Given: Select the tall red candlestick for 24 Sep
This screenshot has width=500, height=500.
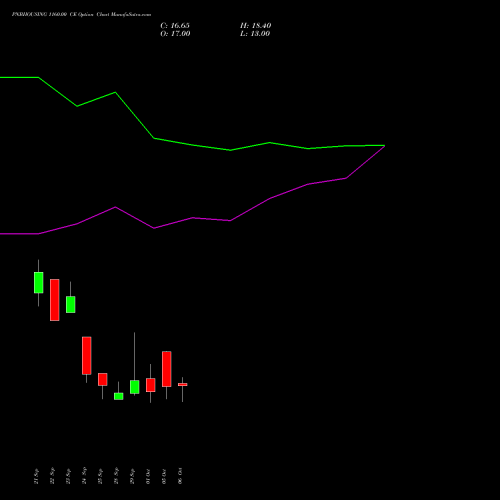Looking at the screenshot, I should pos(87,356).
